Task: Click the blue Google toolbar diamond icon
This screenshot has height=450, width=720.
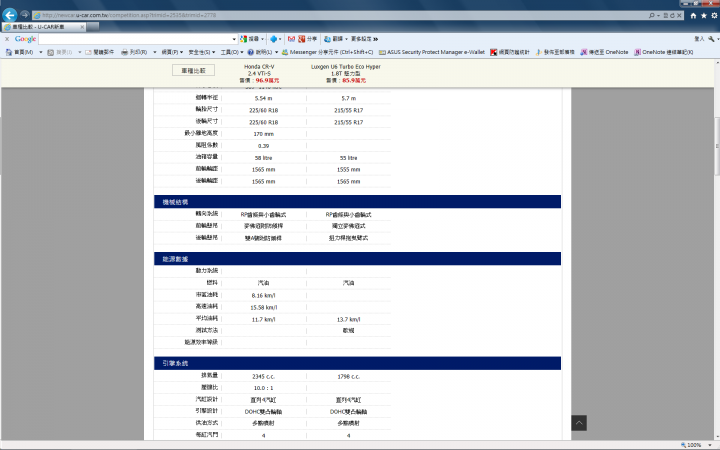Action: (274, 39)
